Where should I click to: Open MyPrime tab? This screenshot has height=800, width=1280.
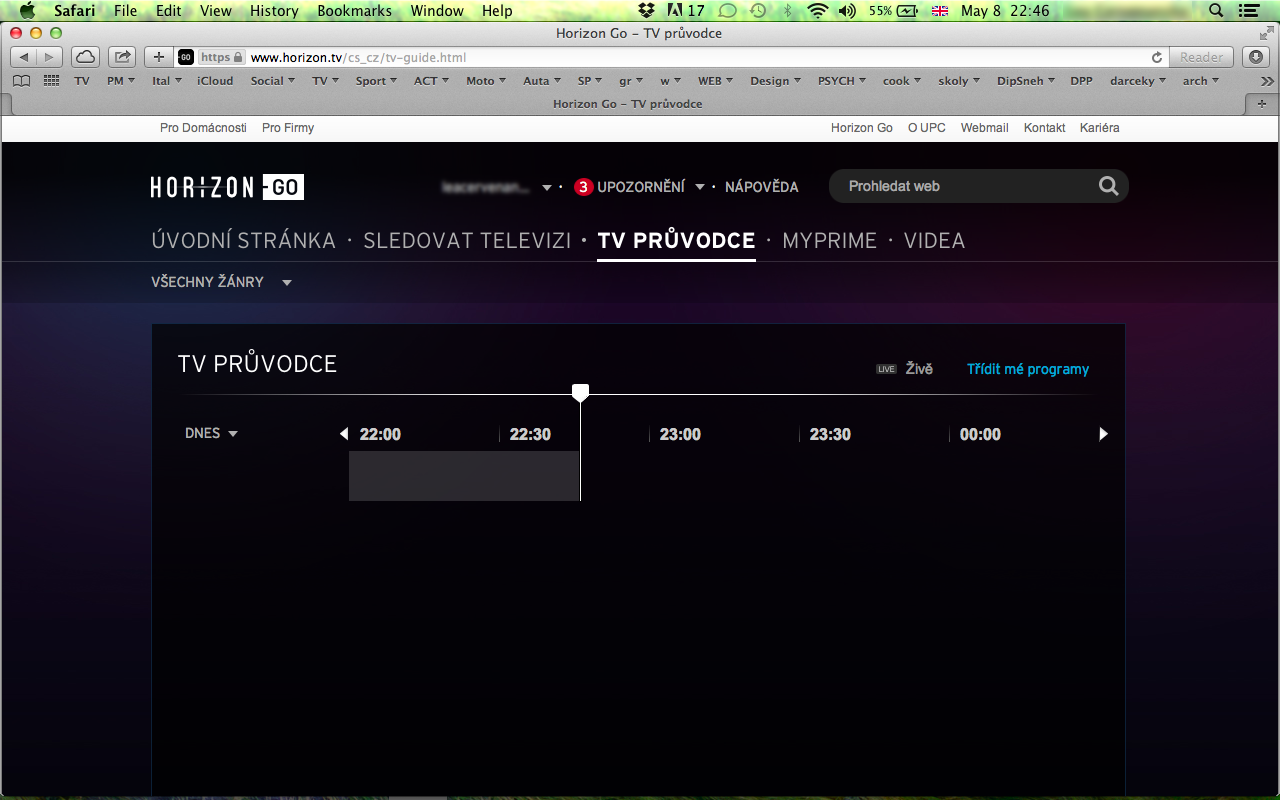tap(829, 241)
